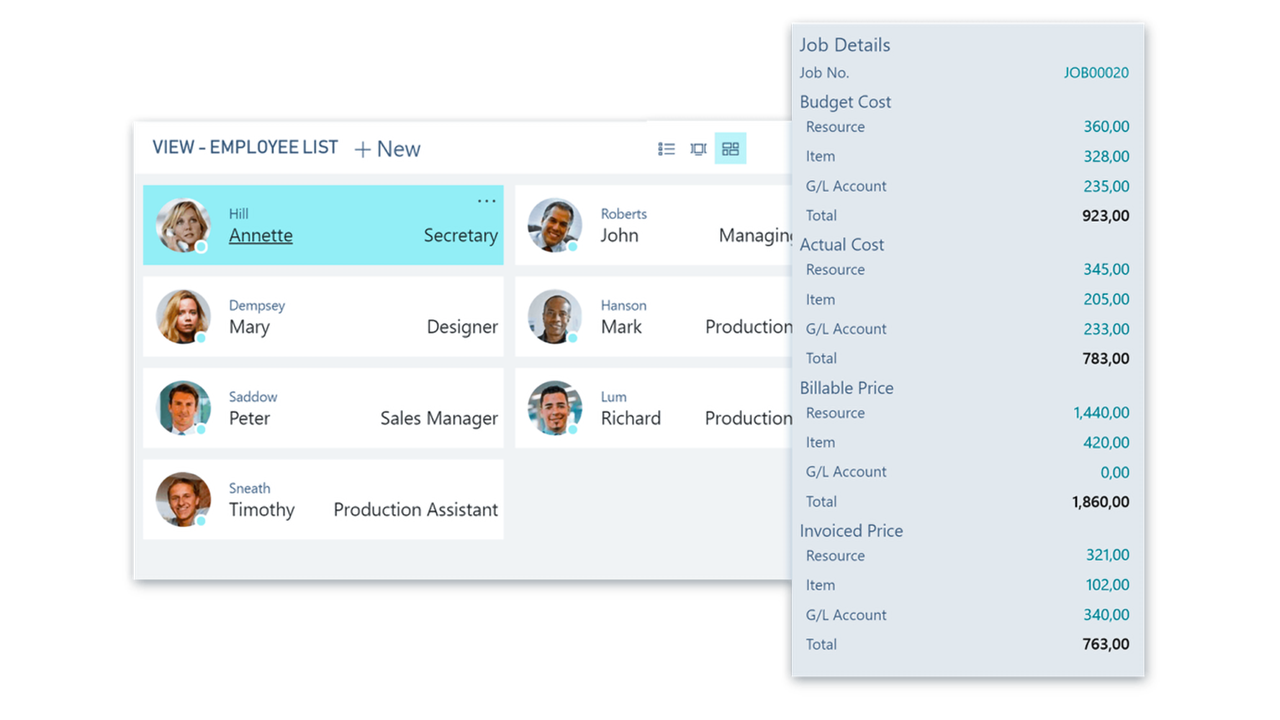
Task: Open Timothy Sneath's profile photo
Action: [x=183, y=500]
